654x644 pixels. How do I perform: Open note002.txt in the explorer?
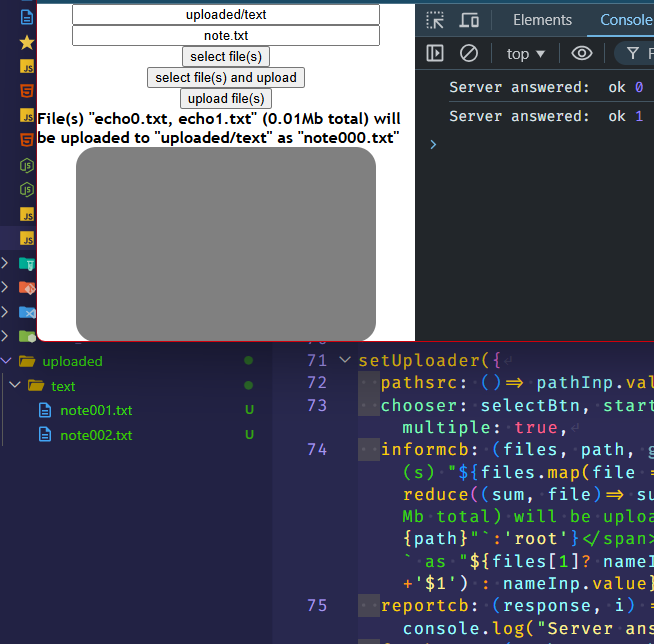(96, 435)
